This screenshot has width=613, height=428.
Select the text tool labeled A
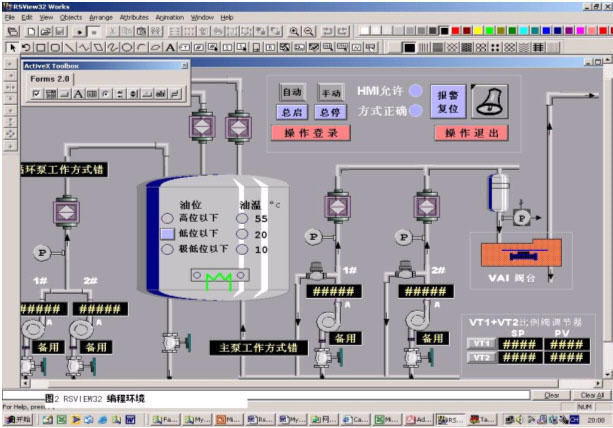(171, 46)
